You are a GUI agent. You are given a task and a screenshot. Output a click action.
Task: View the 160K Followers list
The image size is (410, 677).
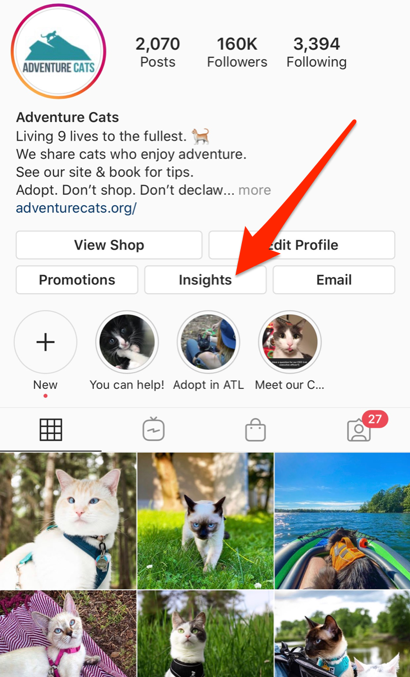[x=237, y=52]
